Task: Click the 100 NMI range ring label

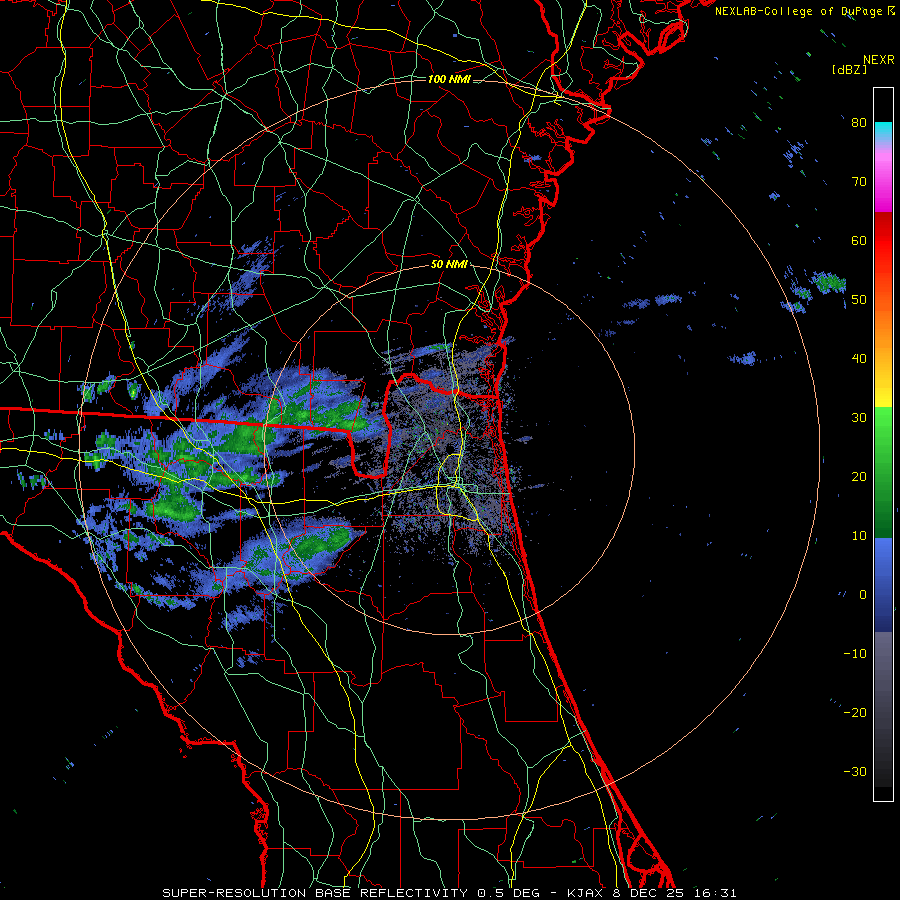Action: point(449,79)
